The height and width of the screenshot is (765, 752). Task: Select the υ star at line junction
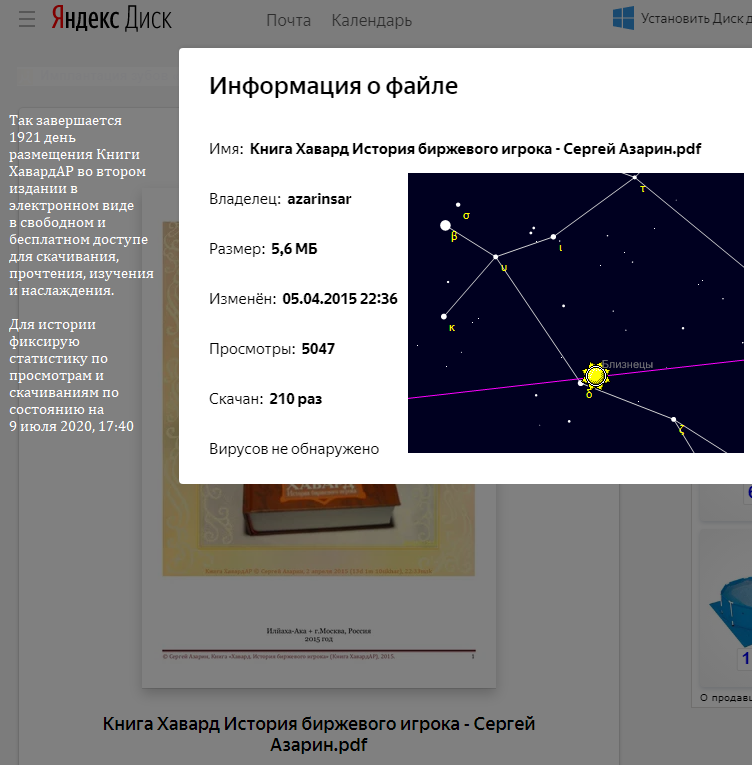coord(496,258)
